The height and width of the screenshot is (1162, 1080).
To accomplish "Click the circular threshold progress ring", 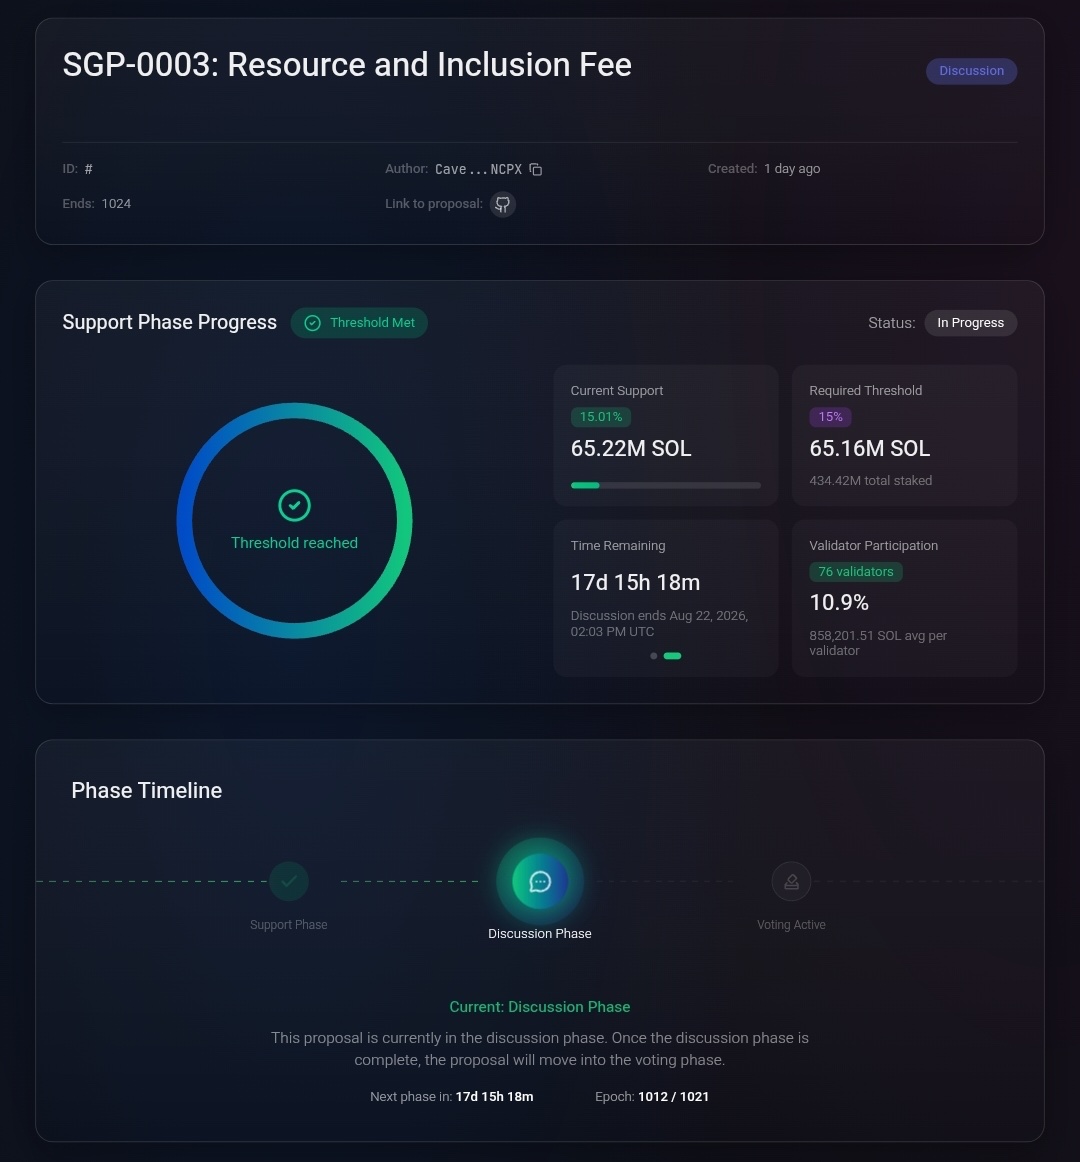I will (294, 520).
